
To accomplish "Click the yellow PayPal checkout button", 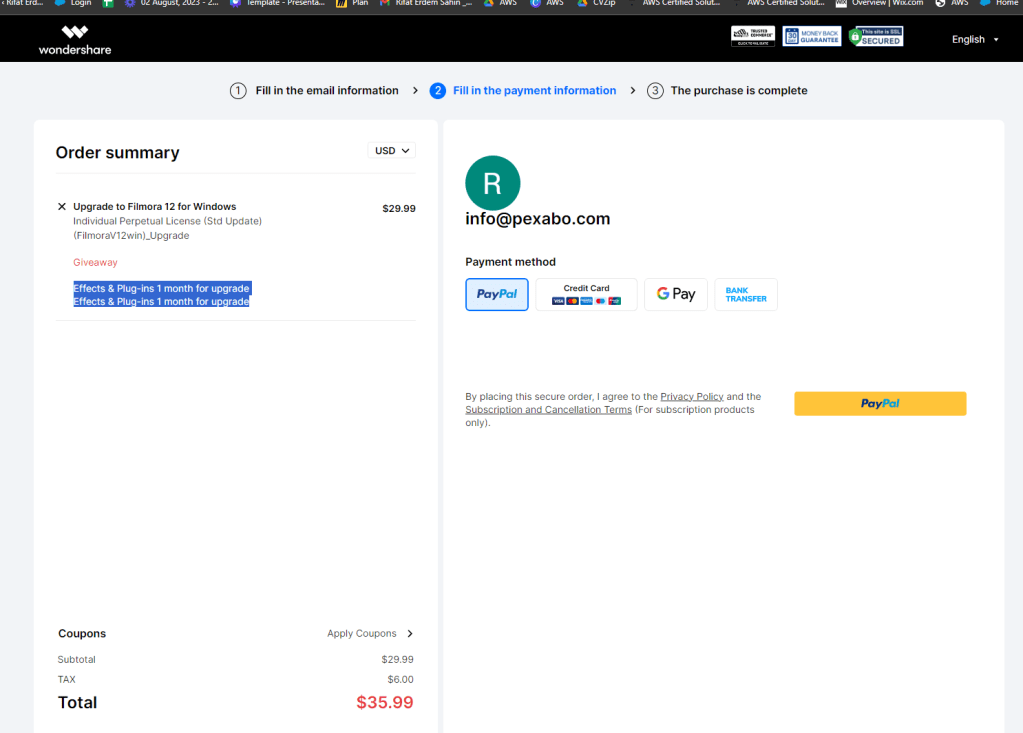I will pyautogui.click(x=879, y=404).
